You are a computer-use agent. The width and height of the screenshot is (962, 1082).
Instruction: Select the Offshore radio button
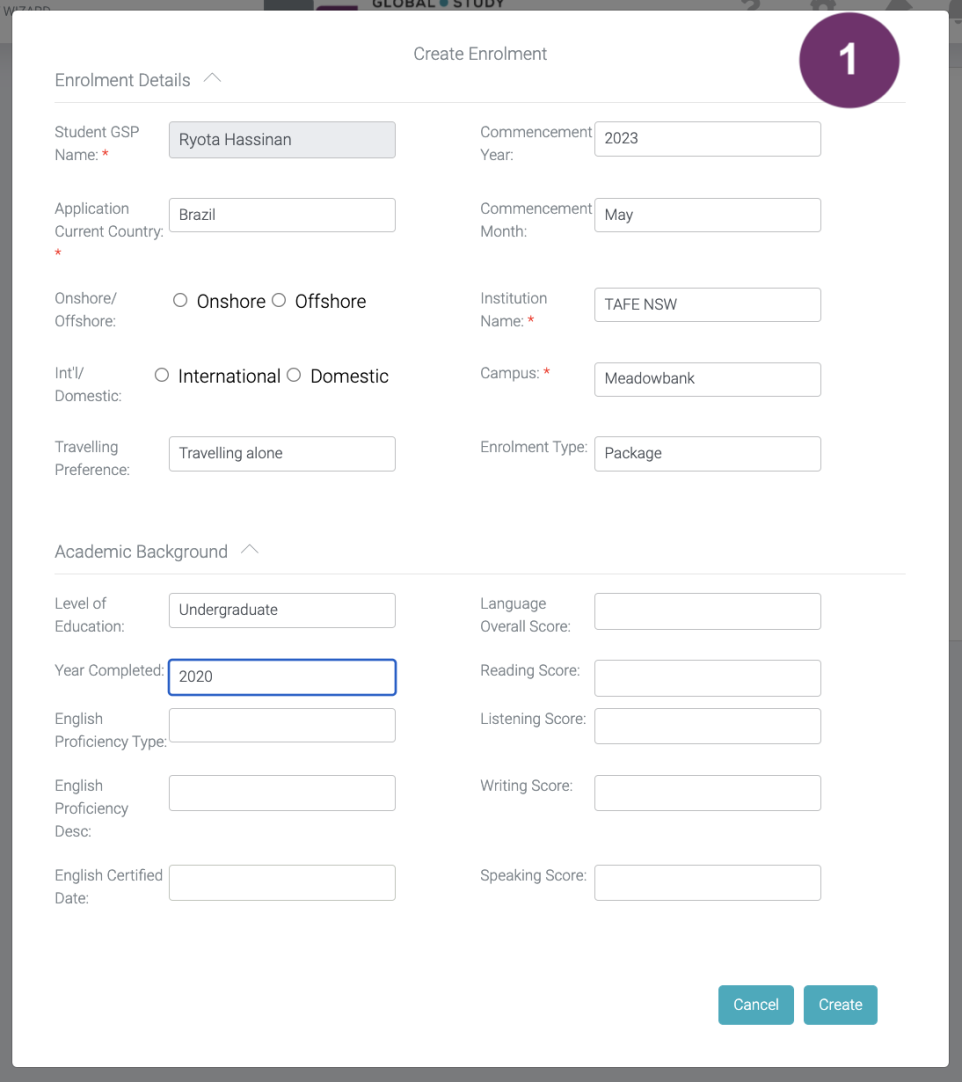point(279,300)
